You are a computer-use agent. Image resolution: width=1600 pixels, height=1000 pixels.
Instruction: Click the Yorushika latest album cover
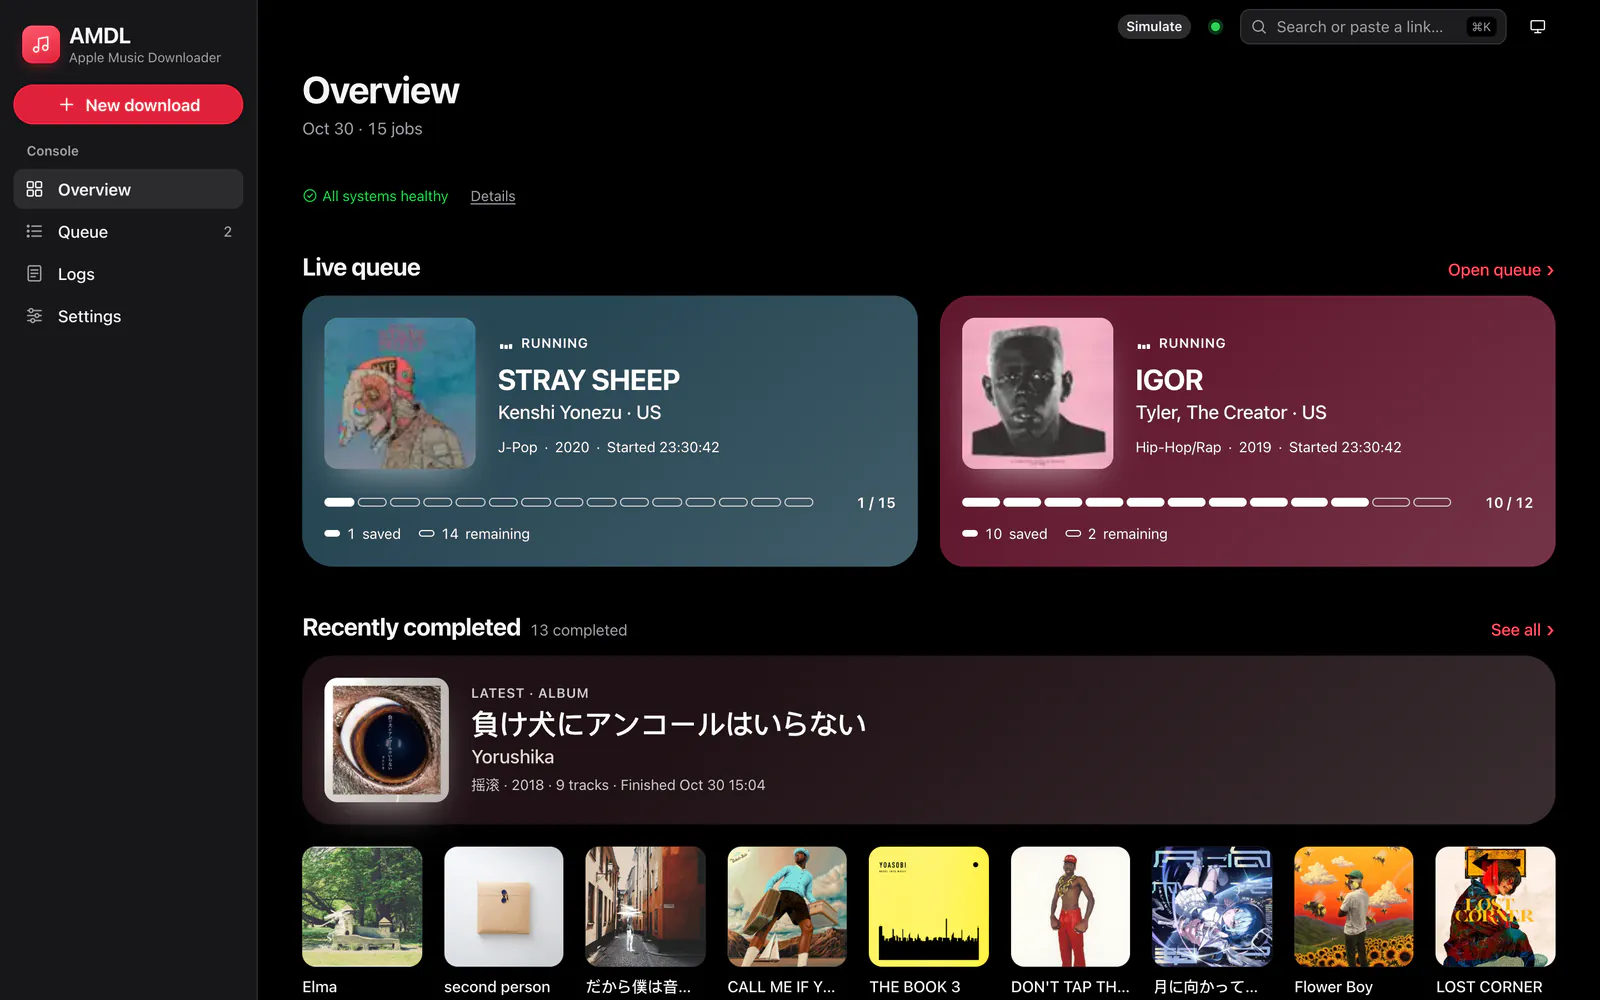pos(387,740)
